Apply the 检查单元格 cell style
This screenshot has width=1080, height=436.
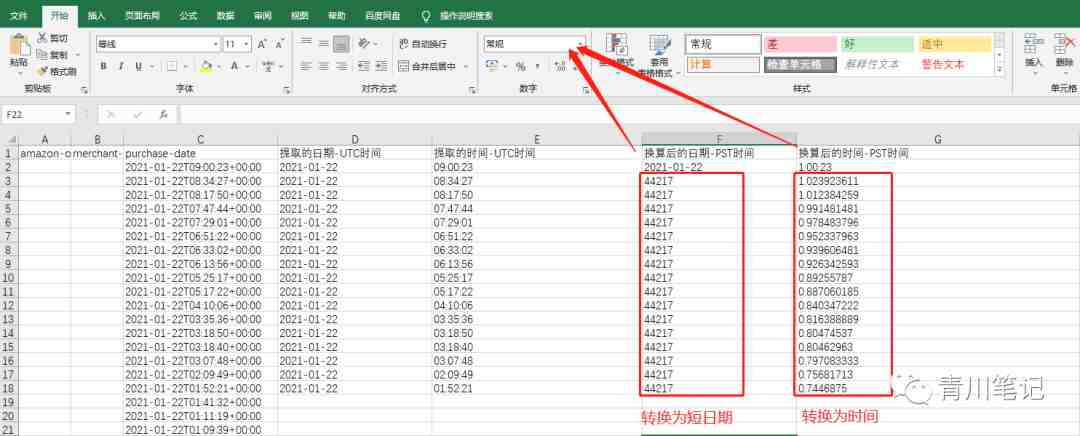click(x=800, y=64)
